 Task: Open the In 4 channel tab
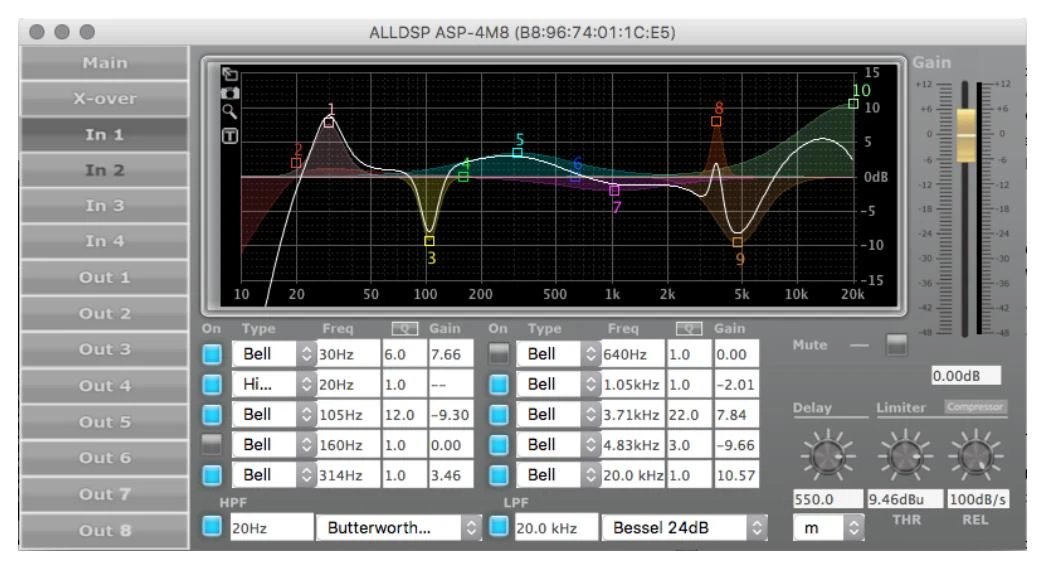[x=105, y=241]
